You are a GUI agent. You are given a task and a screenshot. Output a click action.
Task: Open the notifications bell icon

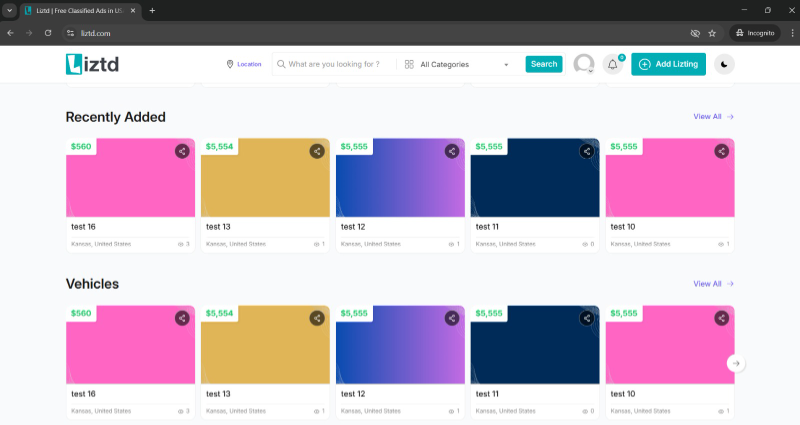click(612, 64)
